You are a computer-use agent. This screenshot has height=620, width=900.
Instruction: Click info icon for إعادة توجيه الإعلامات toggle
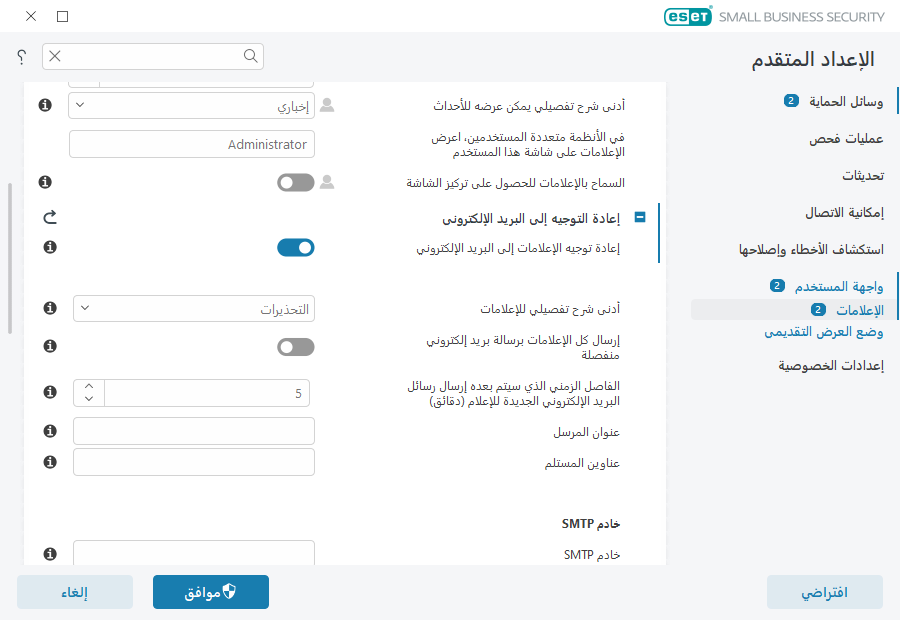50,247
